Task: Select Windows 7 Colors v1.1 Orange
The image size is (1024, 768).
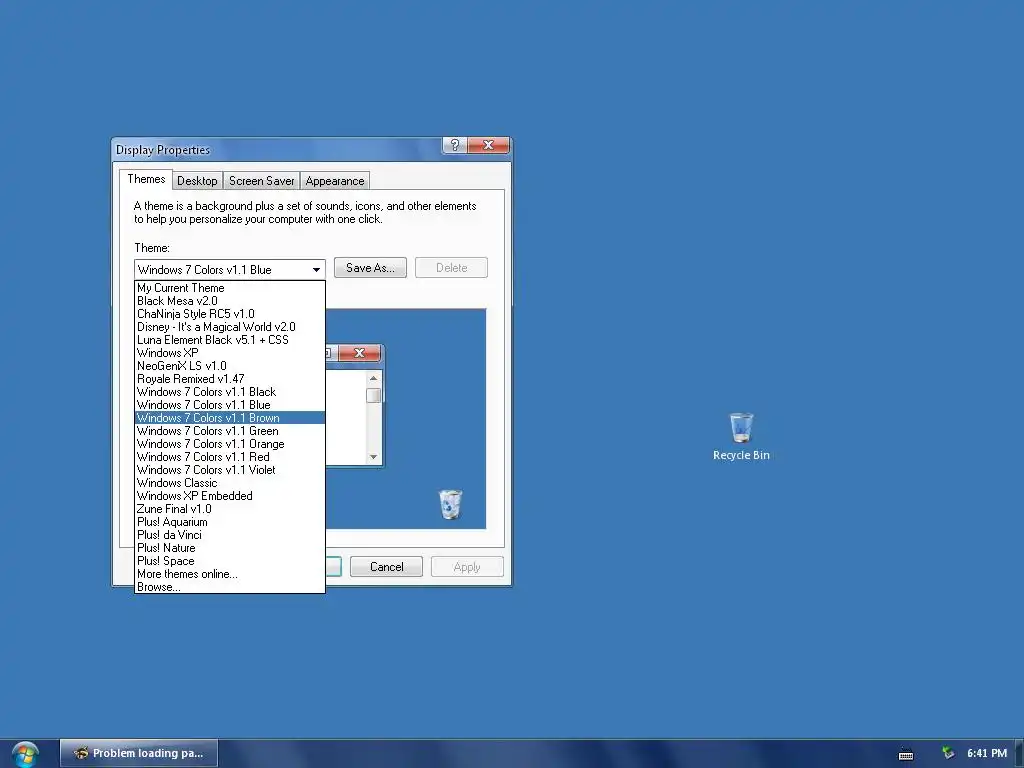Action: pyautogui.click(x=230, y=444)
